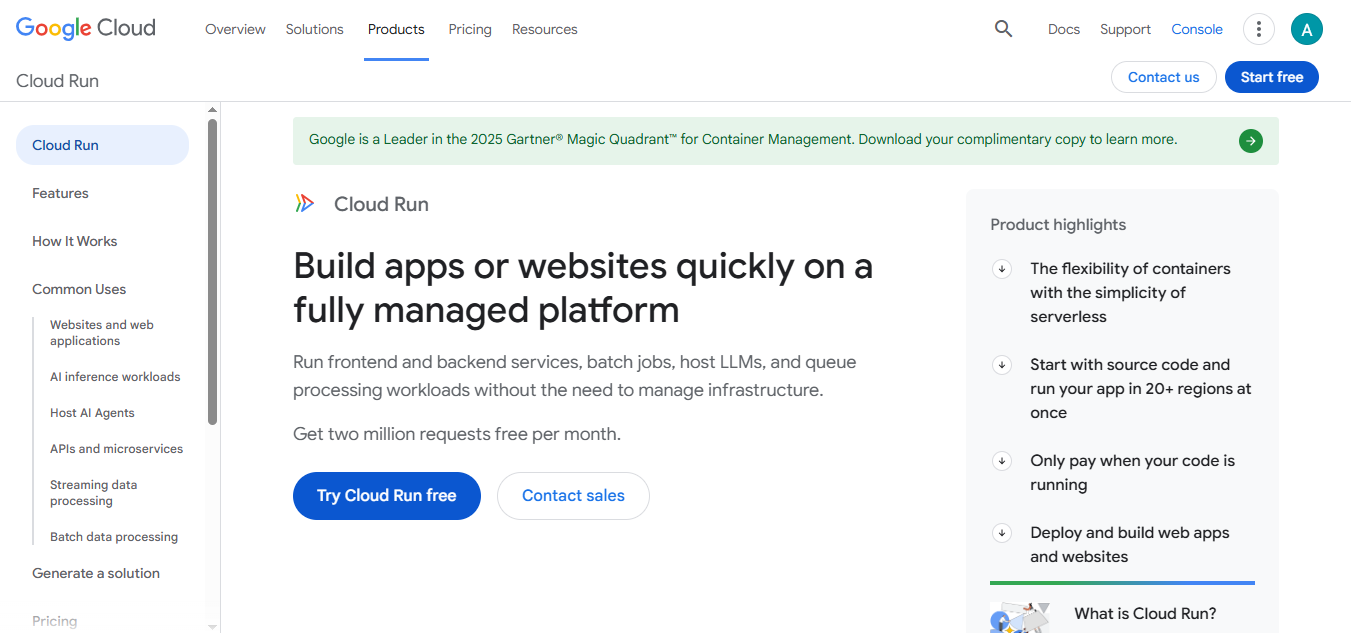
Task: Select How It Works in sidebar
Action: (74, 241)
